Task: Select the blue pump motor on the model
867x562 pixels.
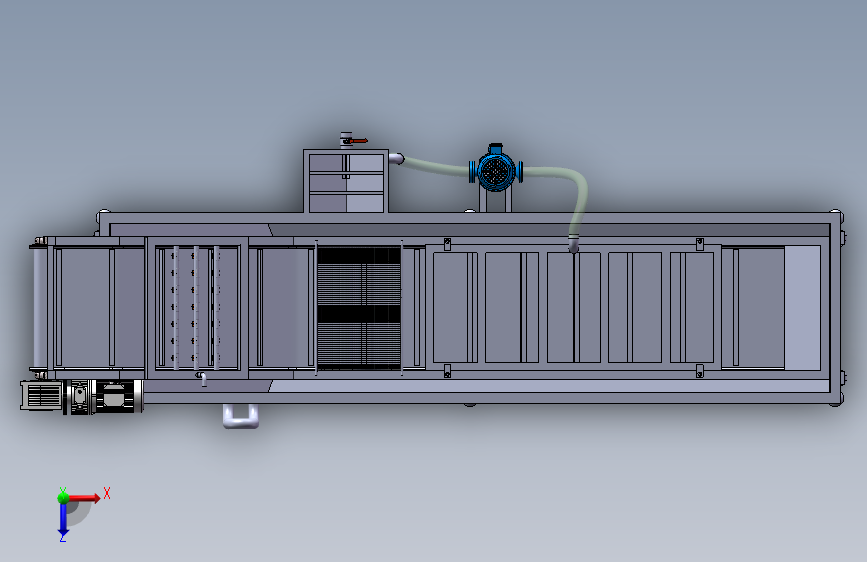Action: point(496,169)
